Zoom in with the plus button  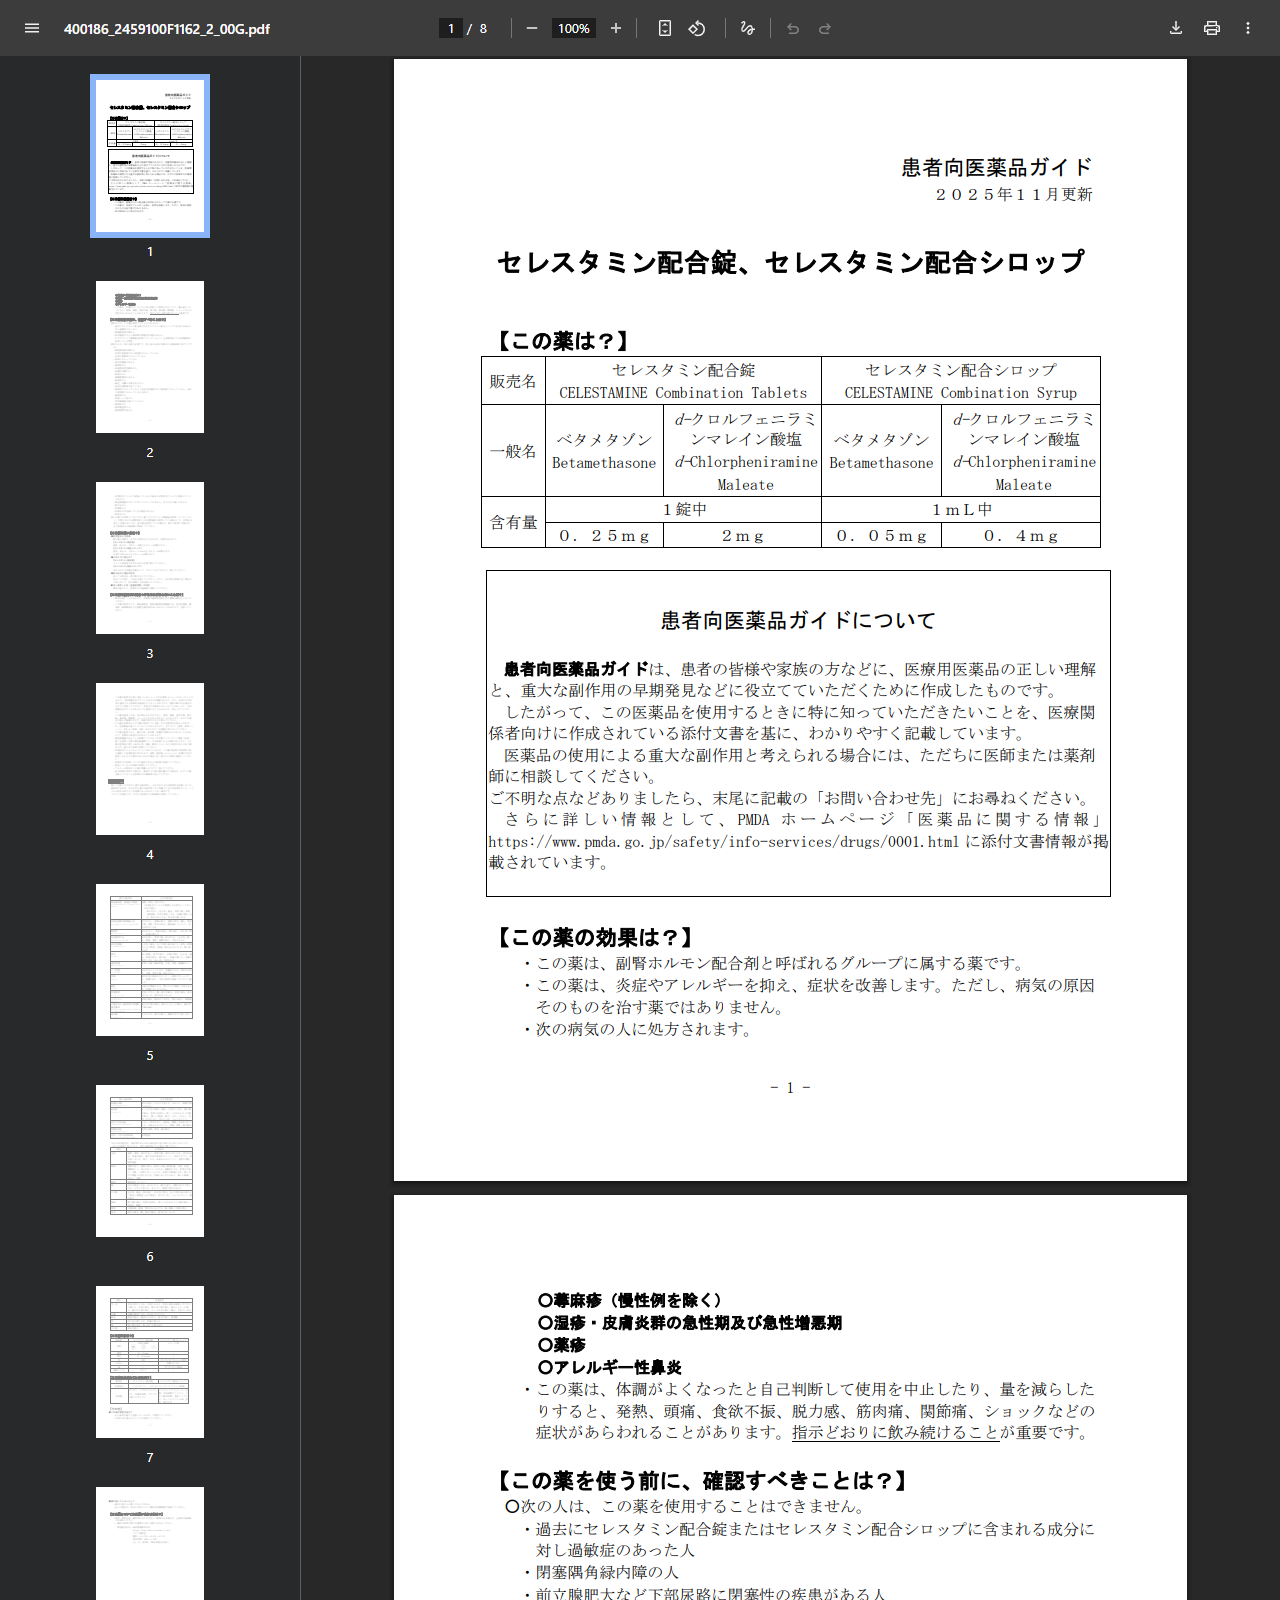[616, 28]
